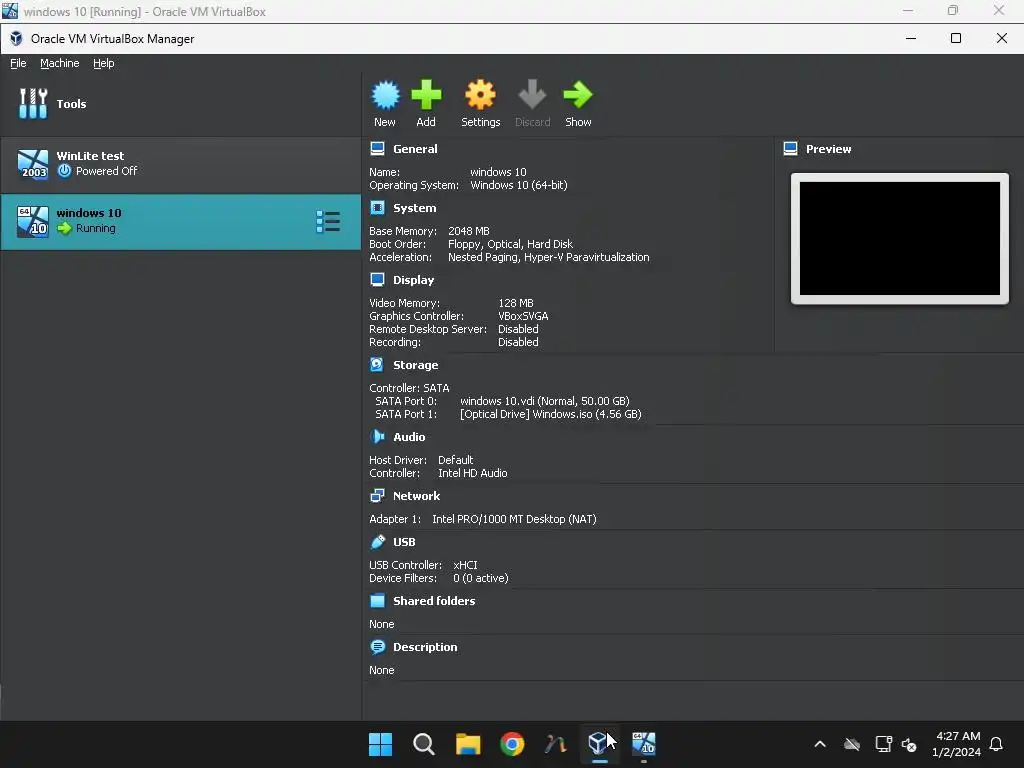Open the Shared folders heading link
This screenshot has height=768, width=1024.
click(x=434, y=601)
